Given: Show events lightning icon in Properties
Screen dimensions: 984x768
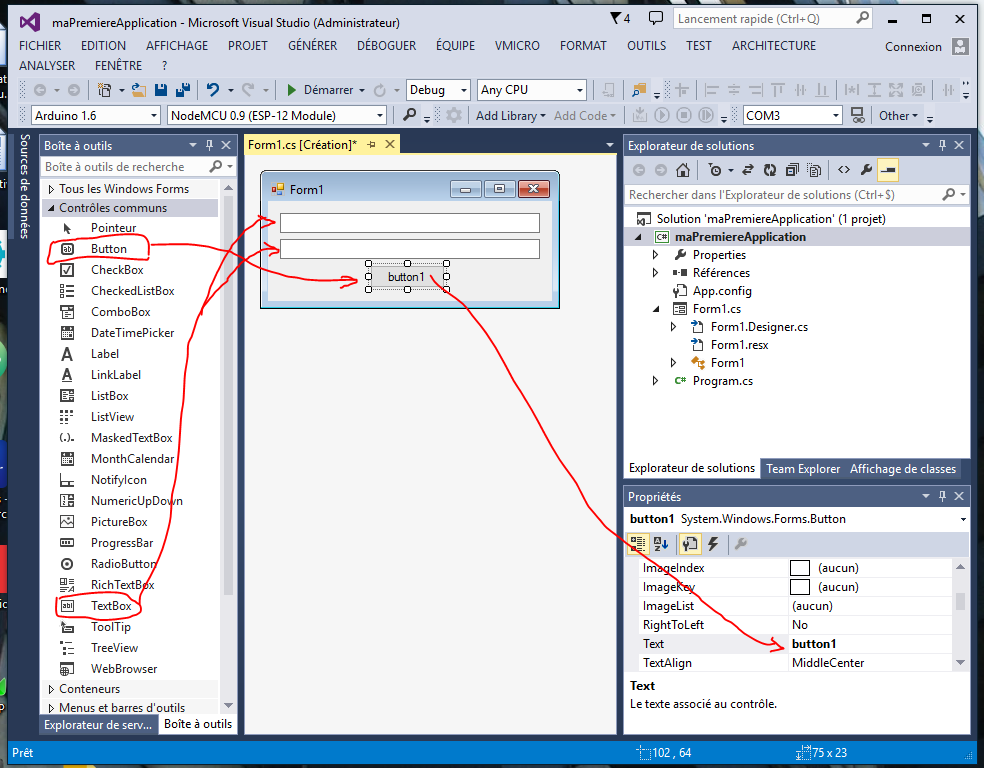Looking at the screenshot, I should click(713, 544).
